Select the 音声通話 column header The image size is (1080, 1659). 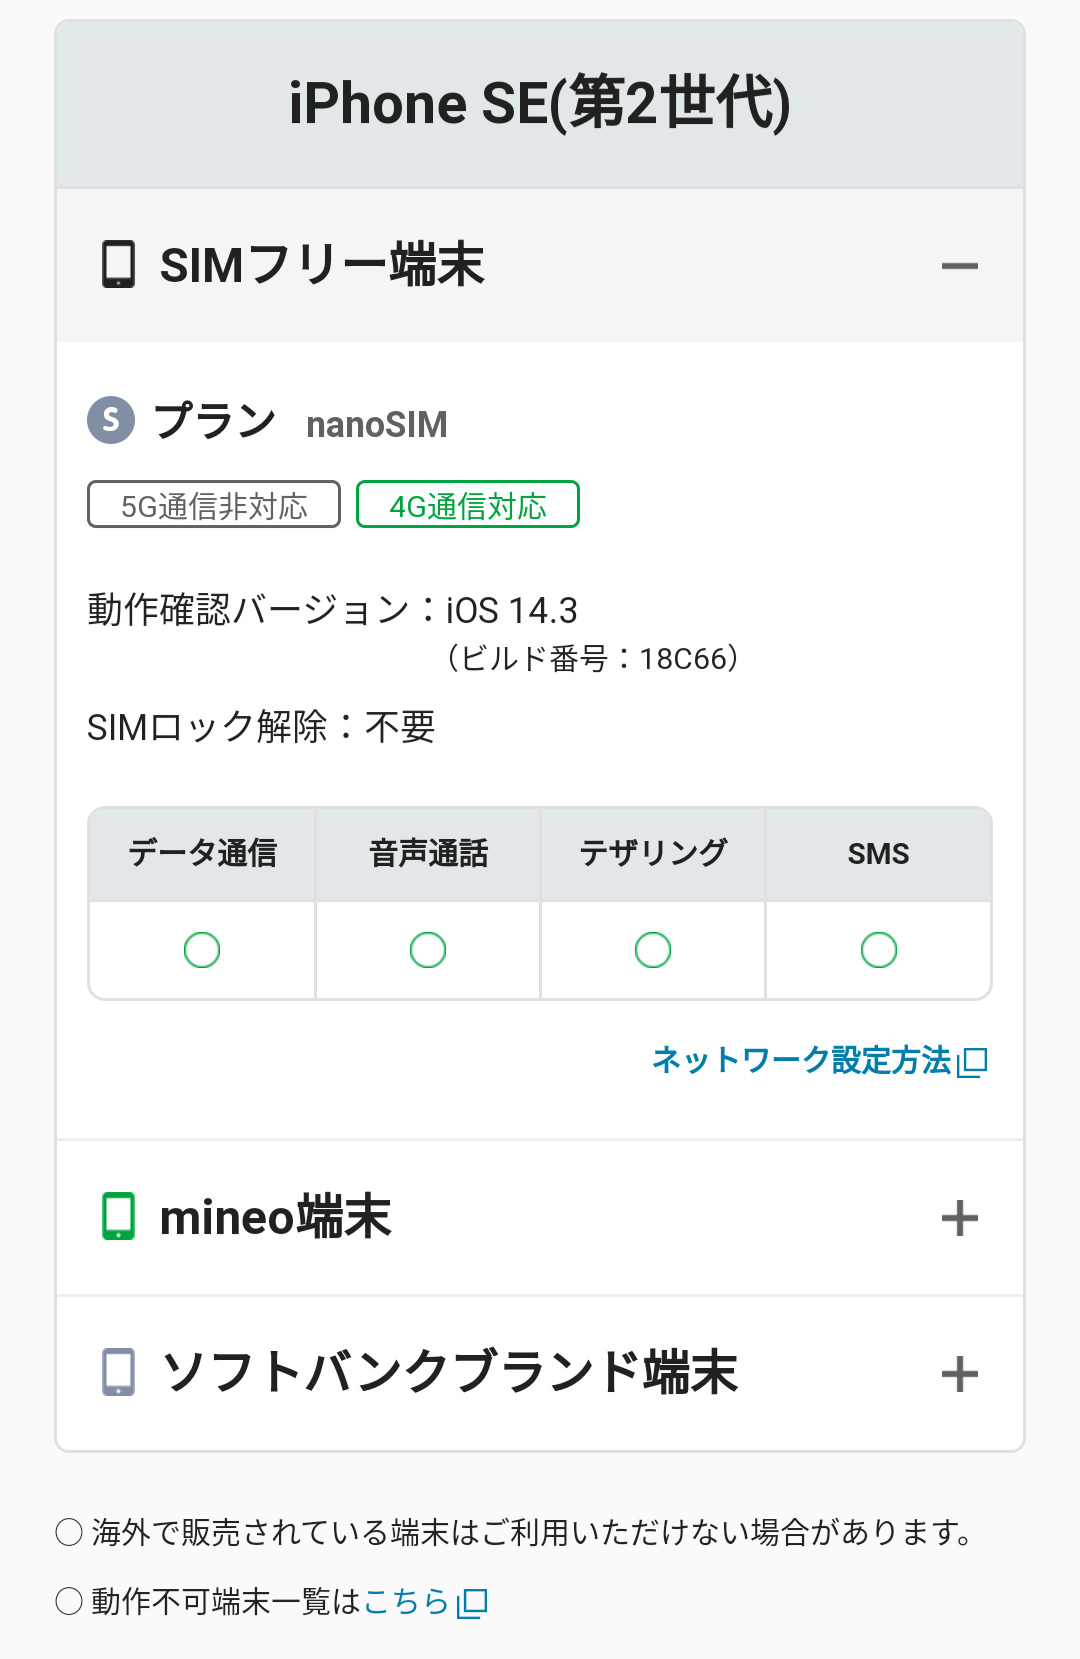coord(428,854)
